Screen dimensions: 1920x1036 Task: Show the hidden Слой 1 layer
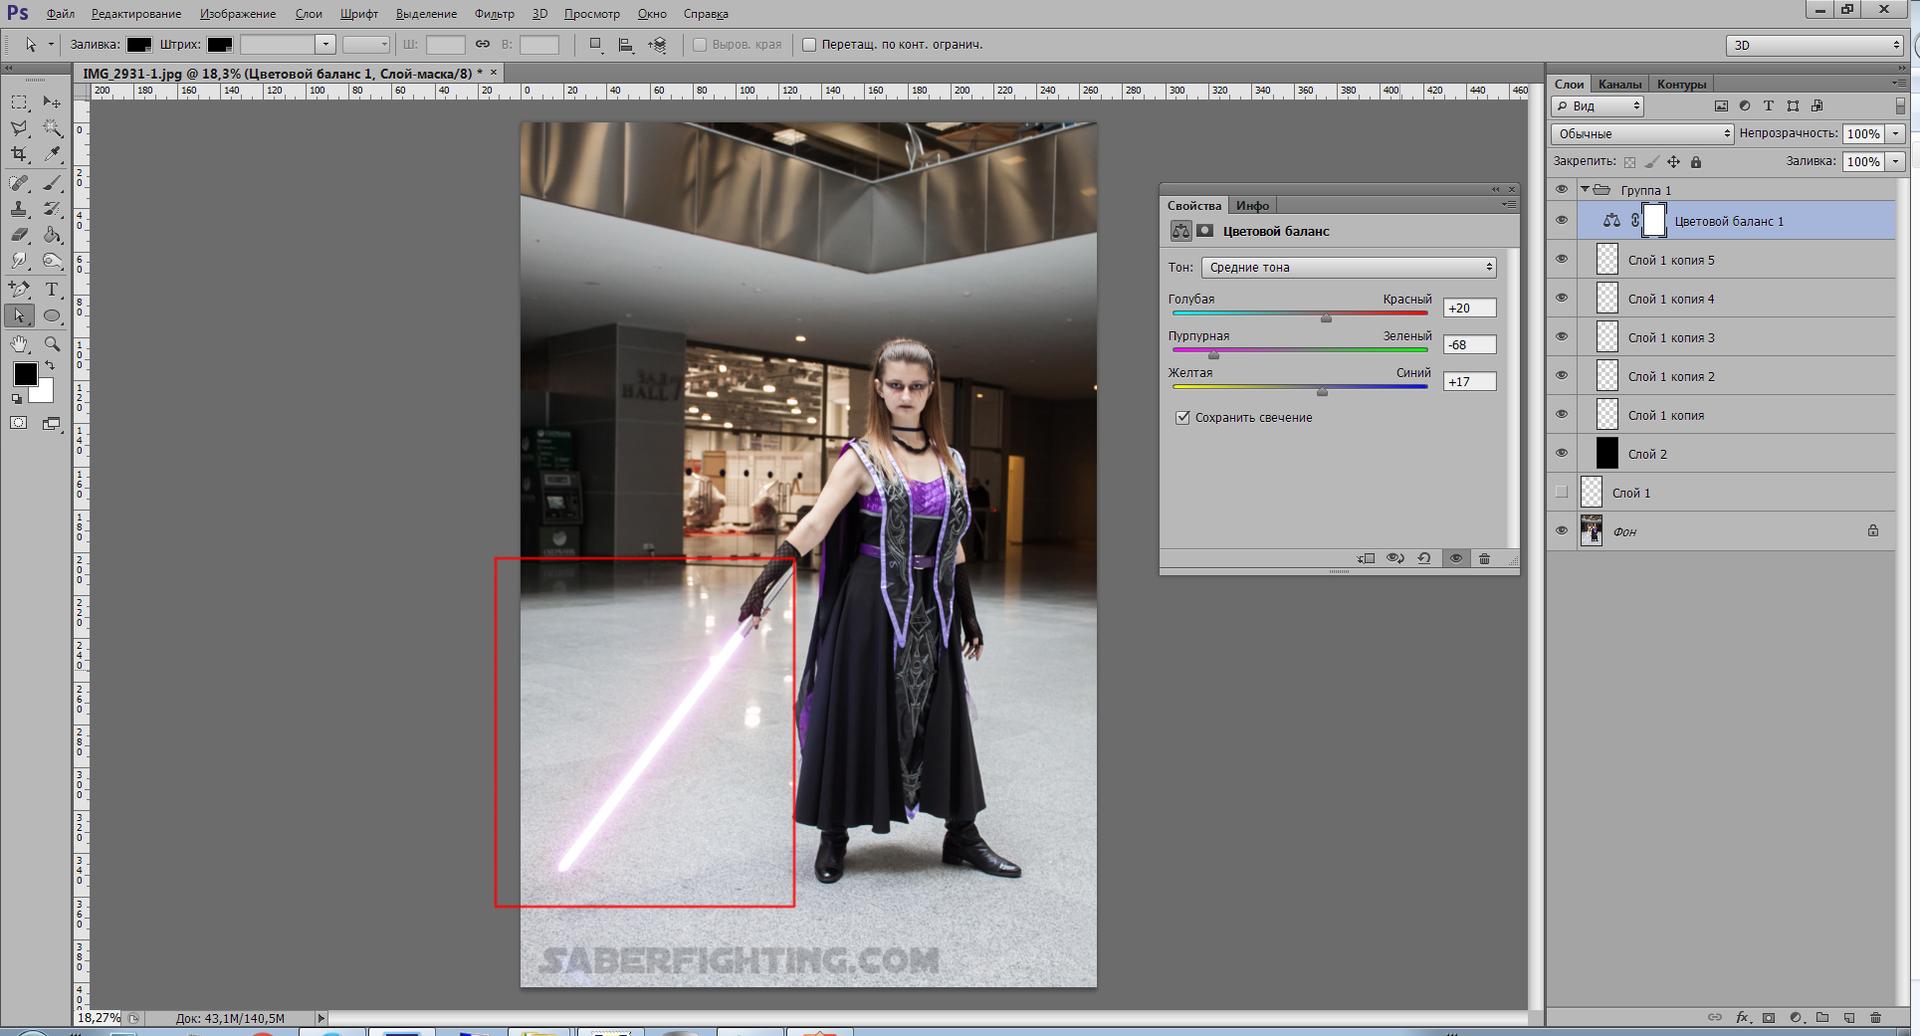click(x=1561, y=492)
